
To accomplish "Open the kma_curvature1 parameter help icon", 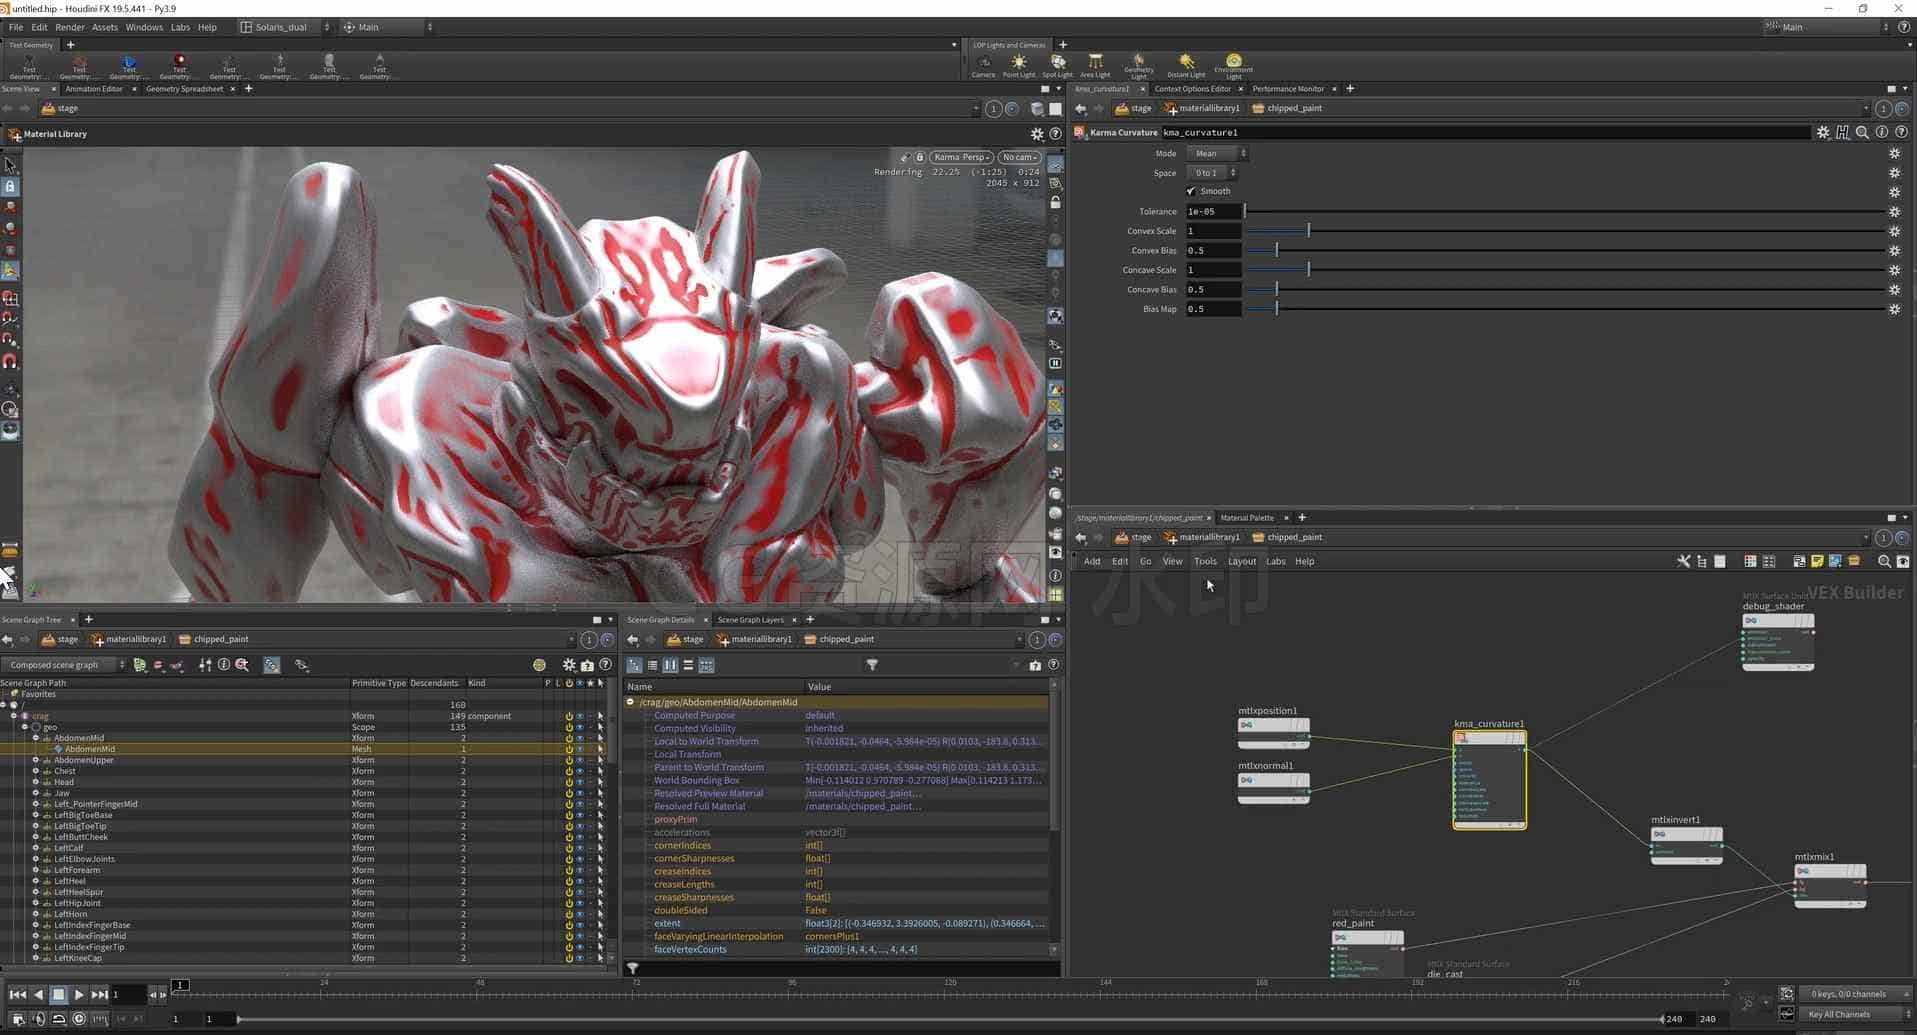I will [x=1901, y=132].
